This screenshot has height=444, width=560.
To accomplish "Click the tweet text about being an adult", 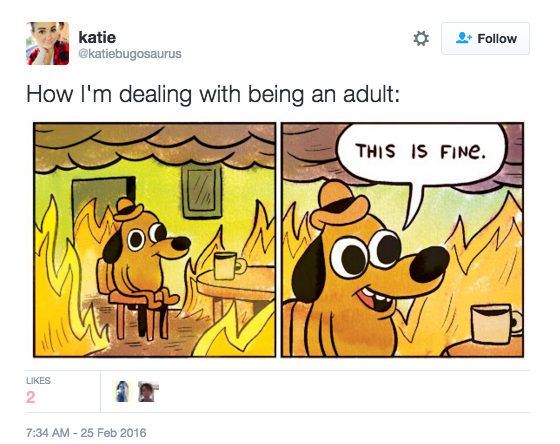I will tap(213, 94).
